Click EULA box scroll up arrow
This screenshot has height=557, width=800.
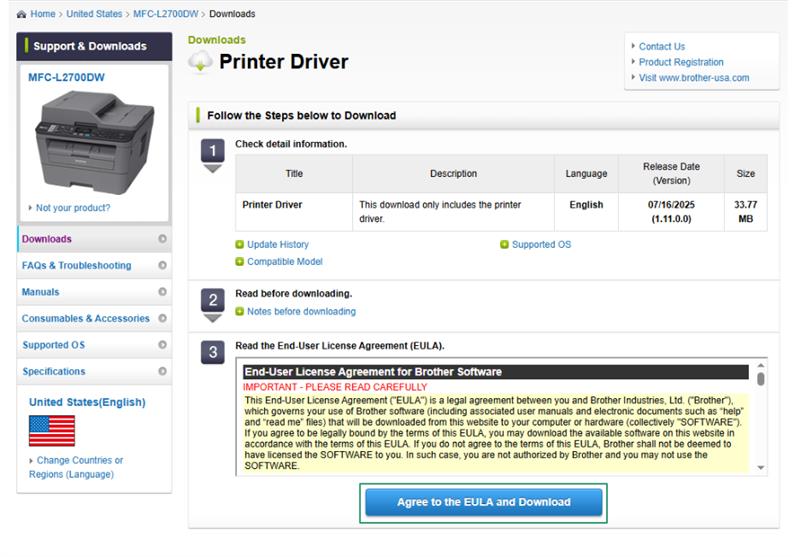(761, 365)
